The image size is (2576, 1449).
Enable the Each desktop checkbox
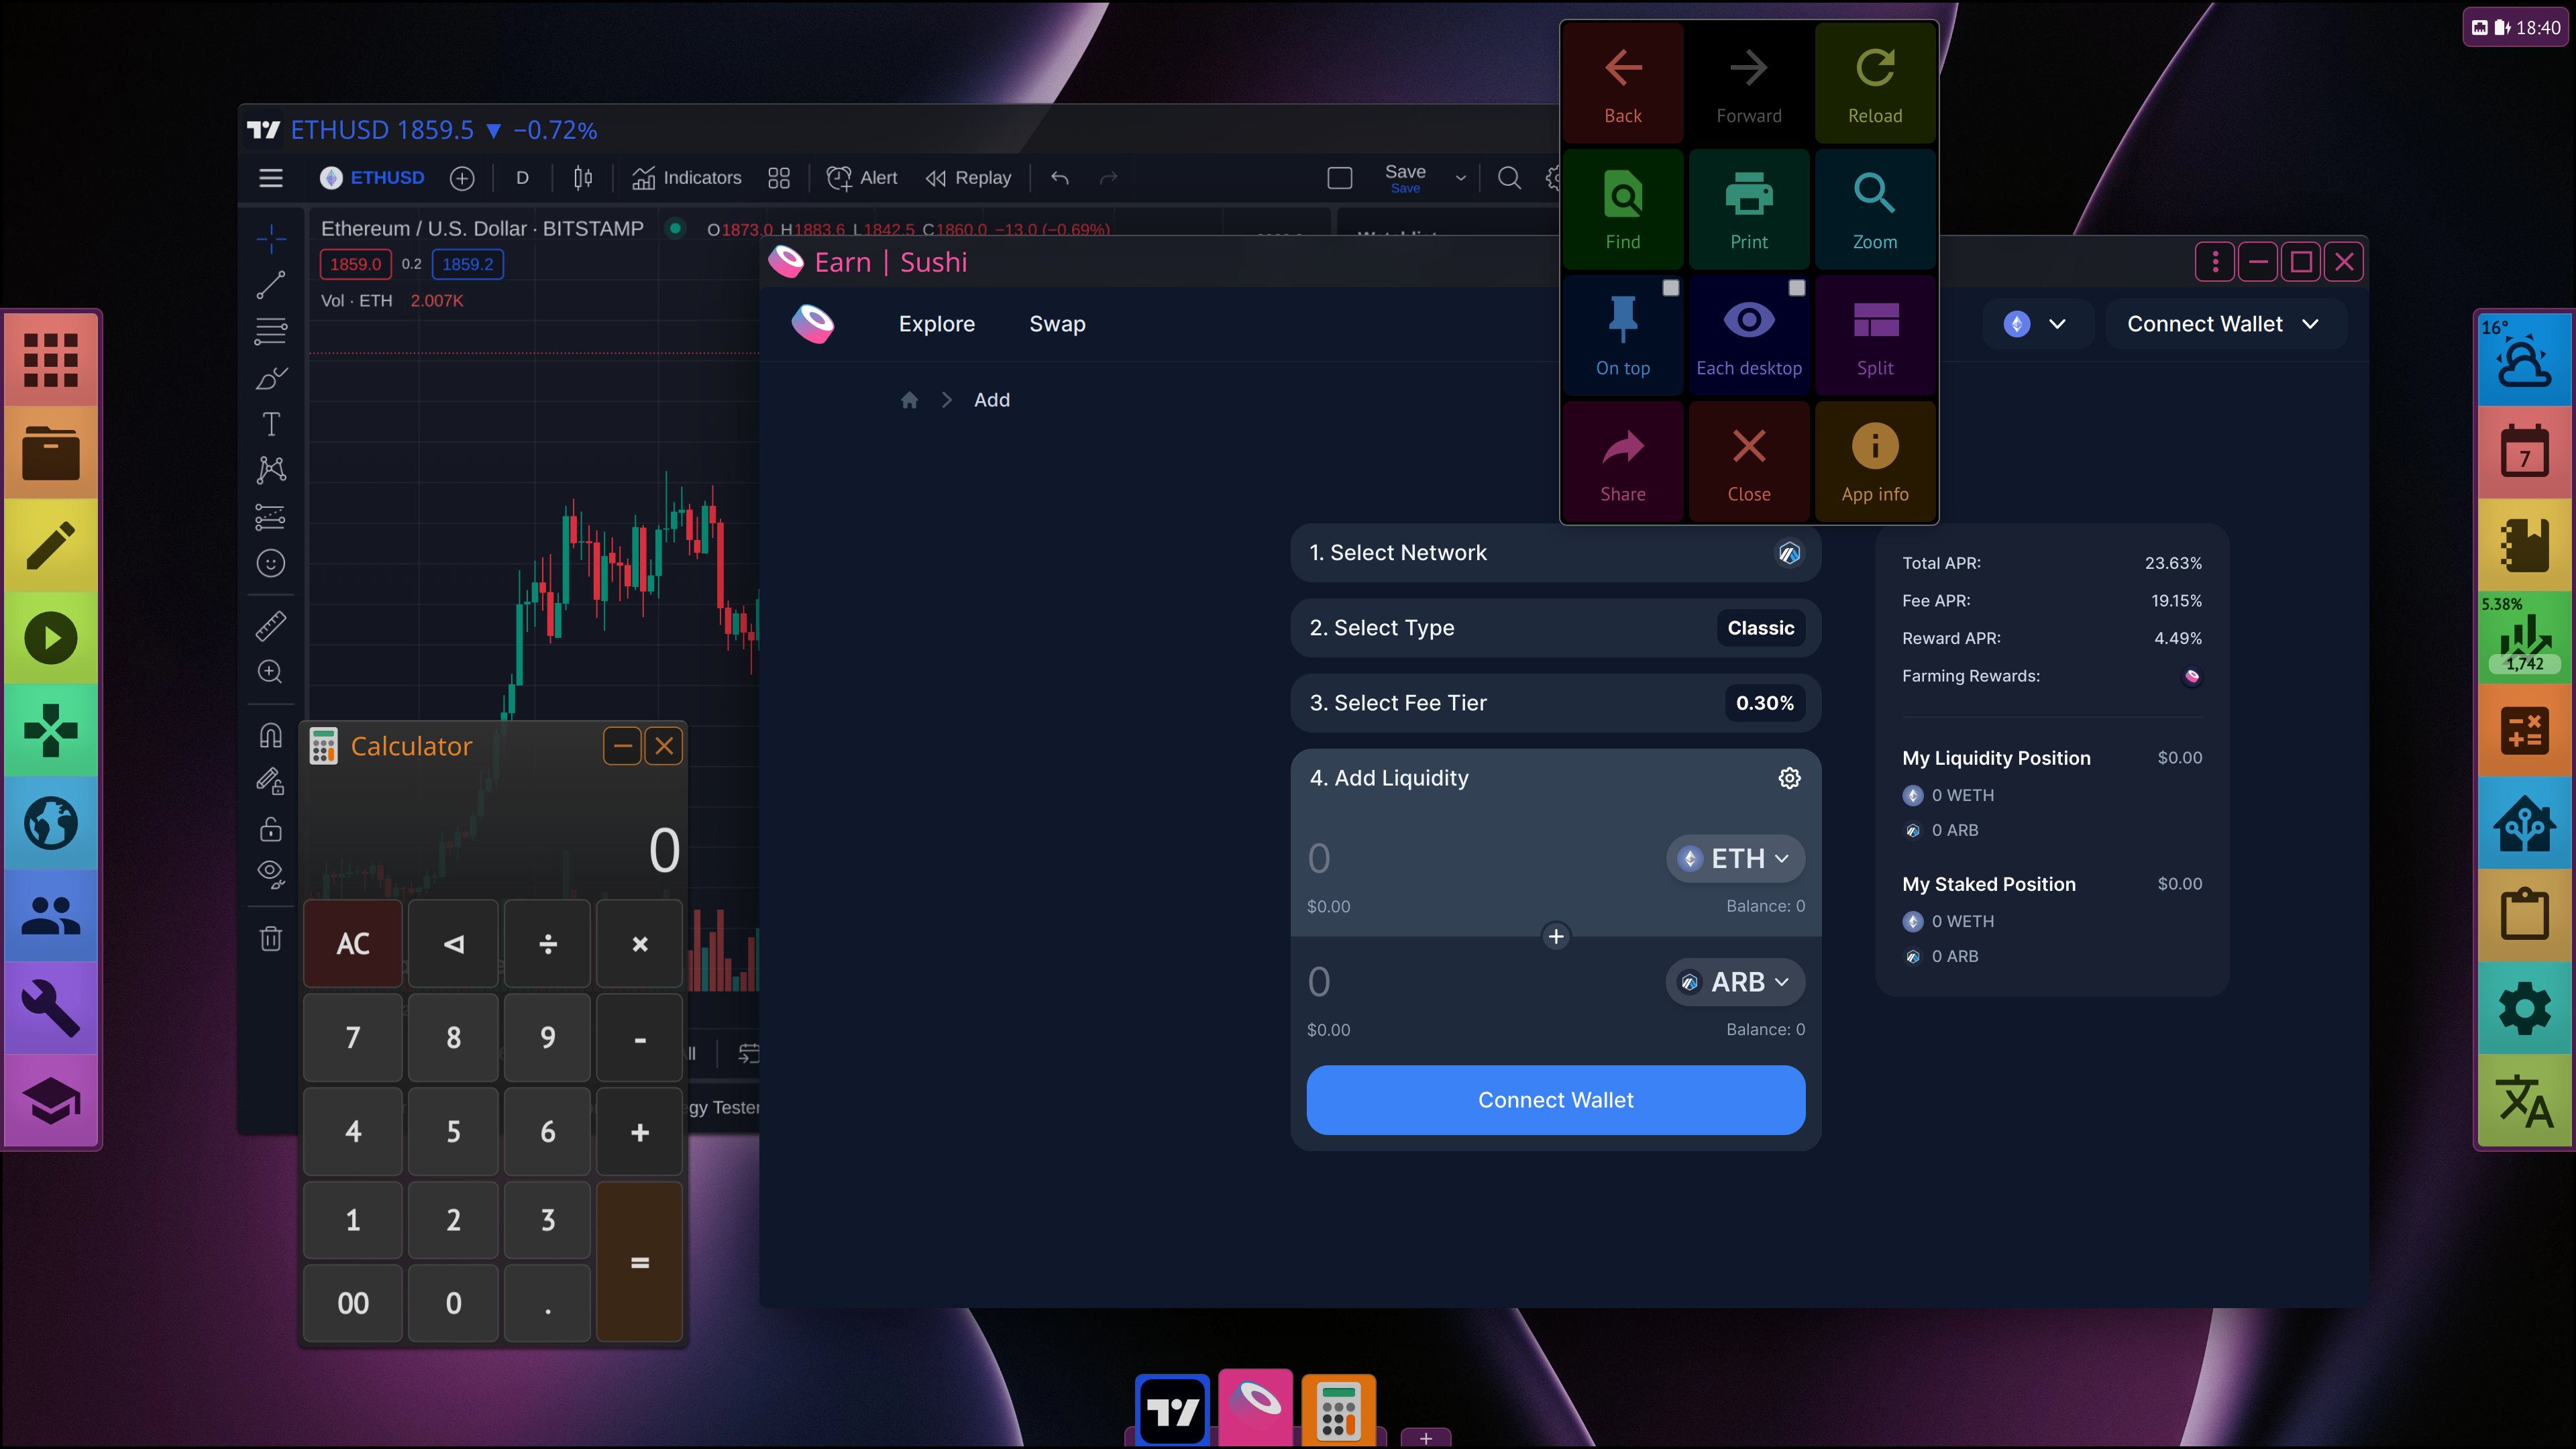pyautogui.click(x=1797, y=287)
